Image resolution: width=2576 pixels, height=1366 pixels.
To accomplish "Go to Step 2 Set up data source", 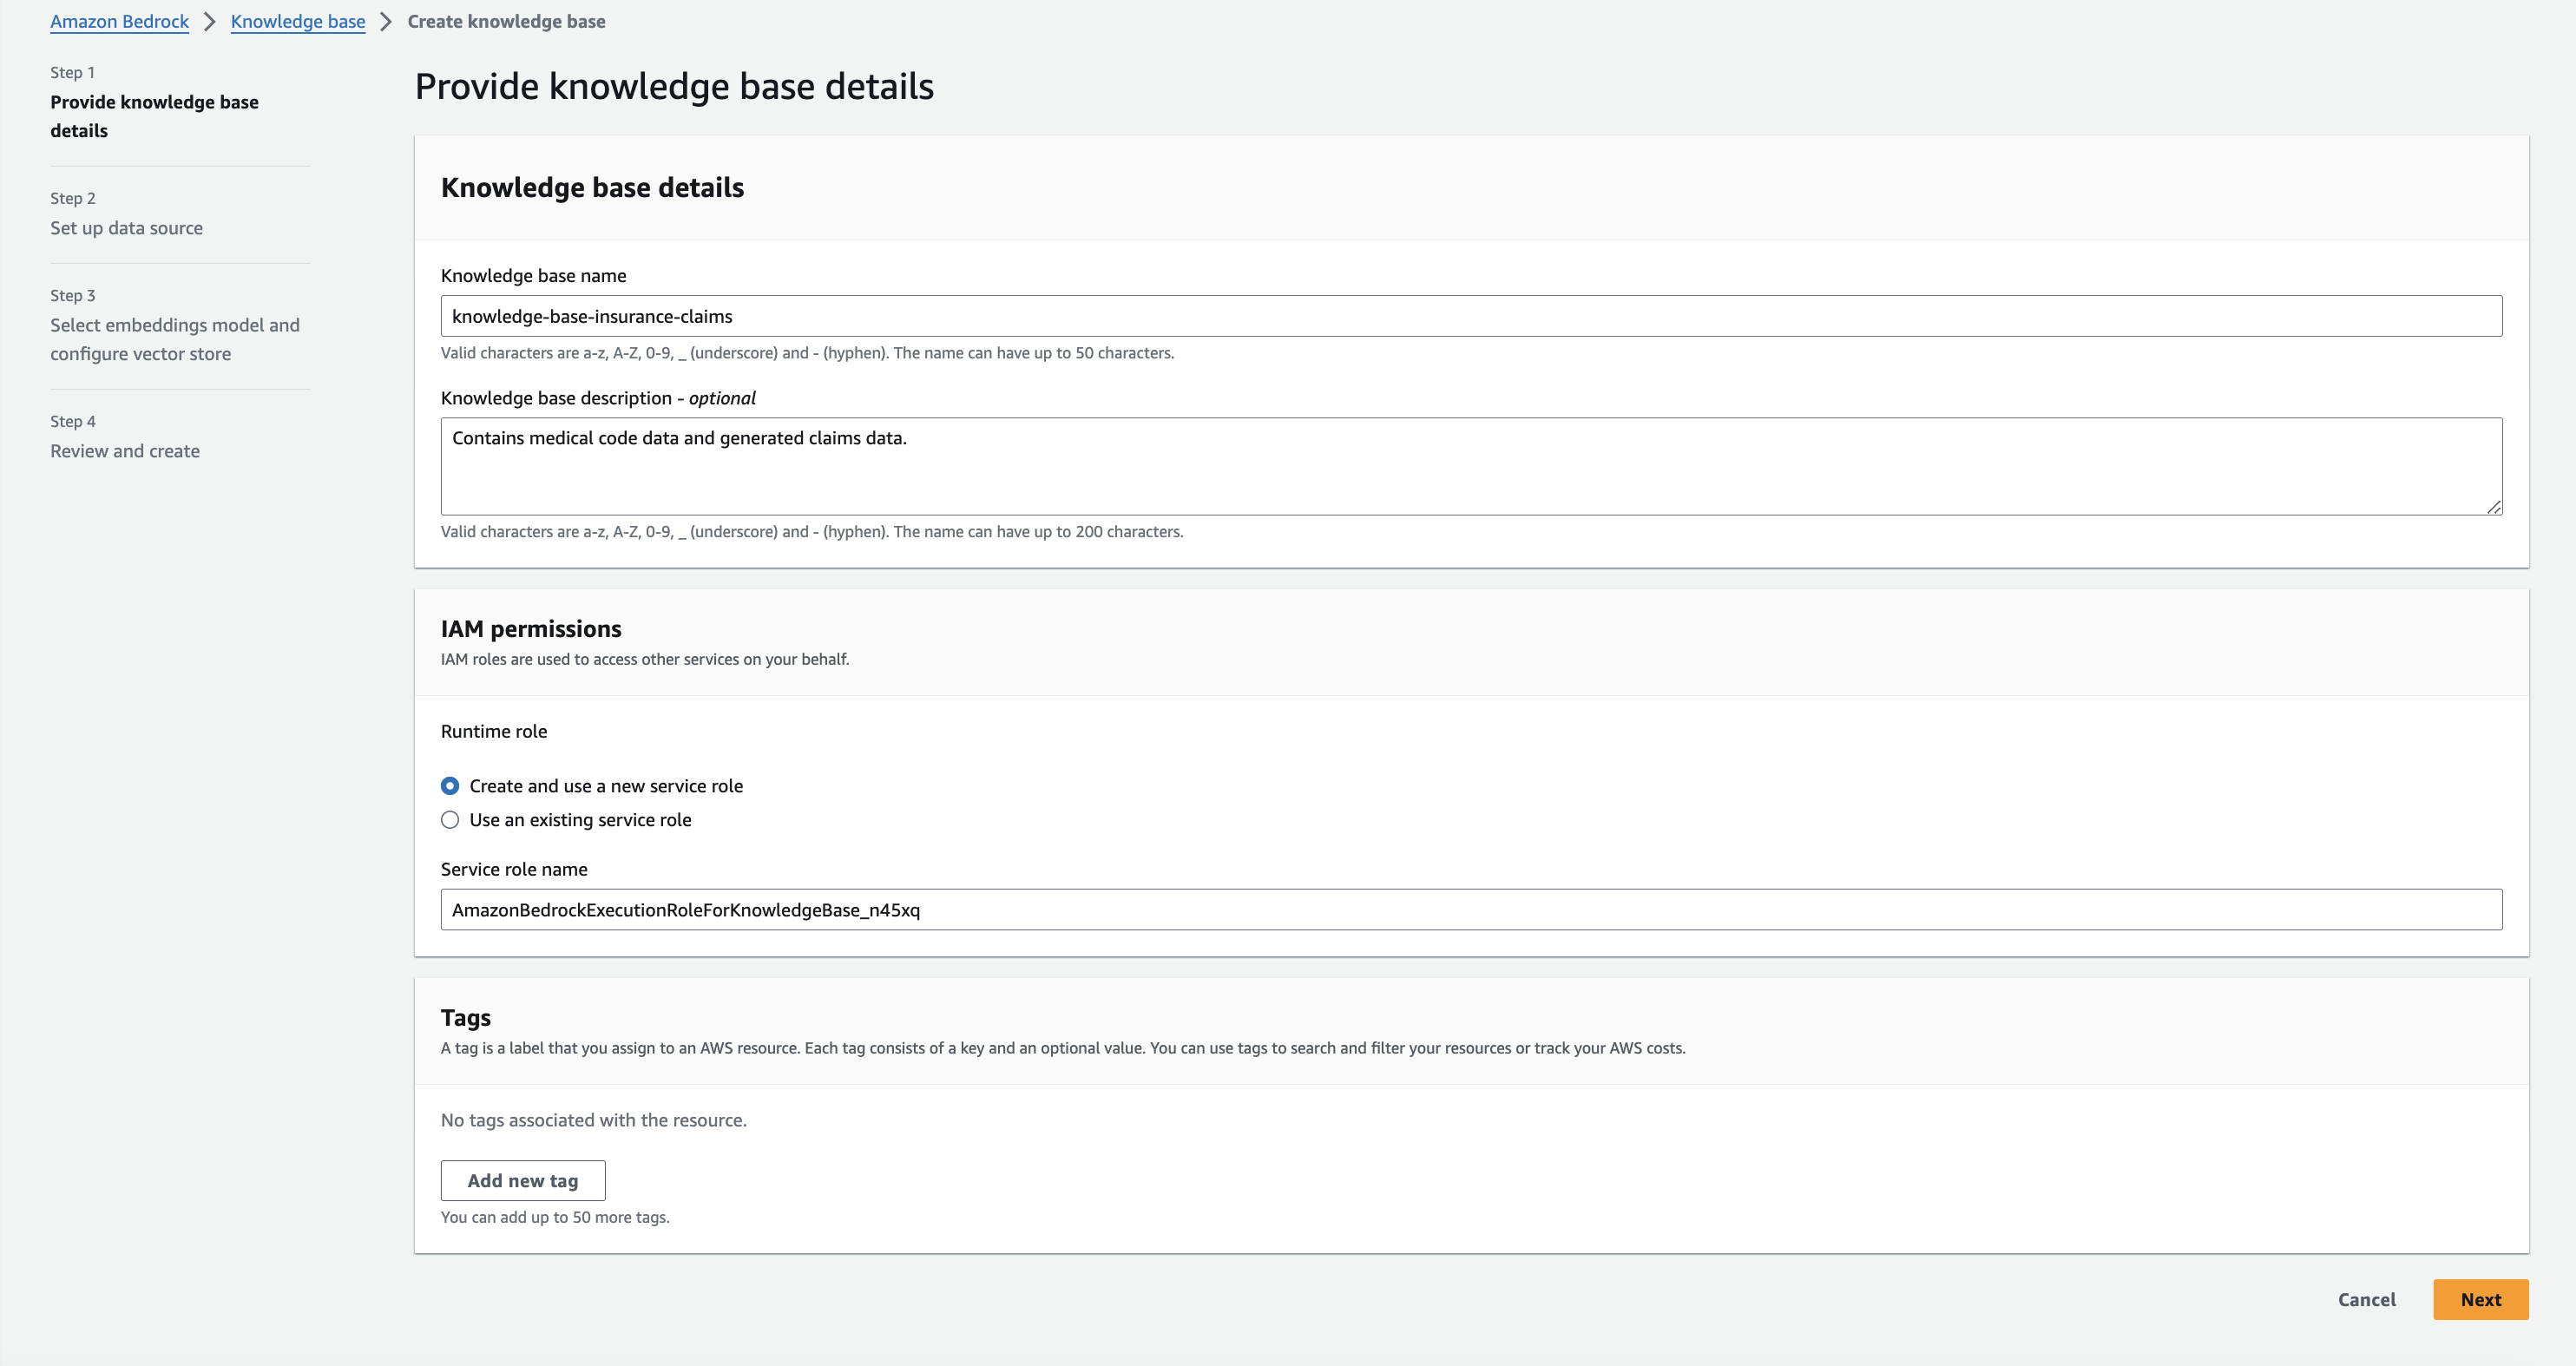I will 126,227.
